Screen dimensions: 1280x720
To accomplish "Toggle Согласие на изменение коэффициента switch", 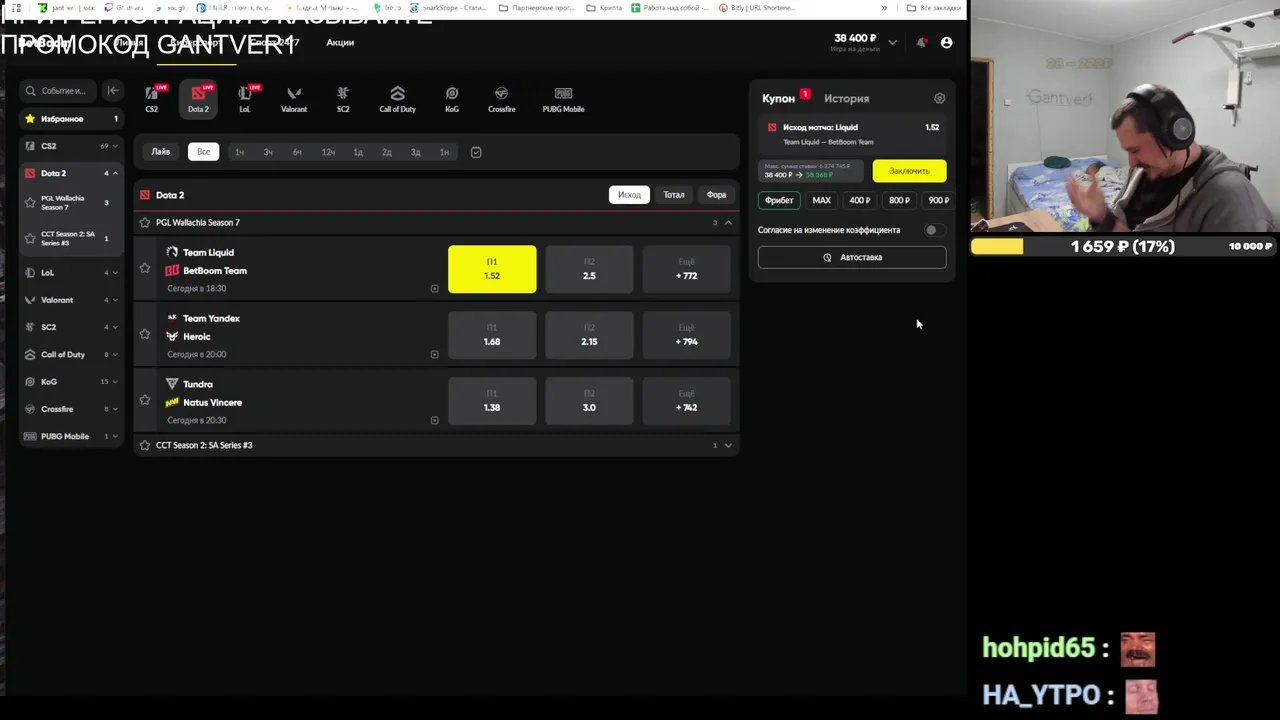I will [x=933, y=230].
